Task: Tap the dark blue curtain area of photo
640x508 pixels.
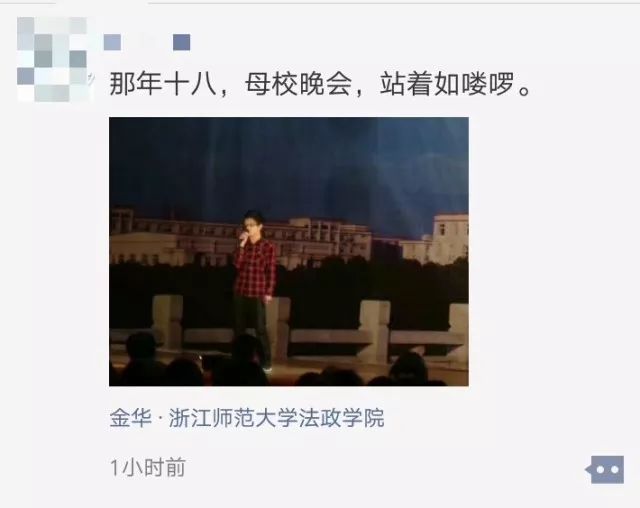Action: pos(289,163)
